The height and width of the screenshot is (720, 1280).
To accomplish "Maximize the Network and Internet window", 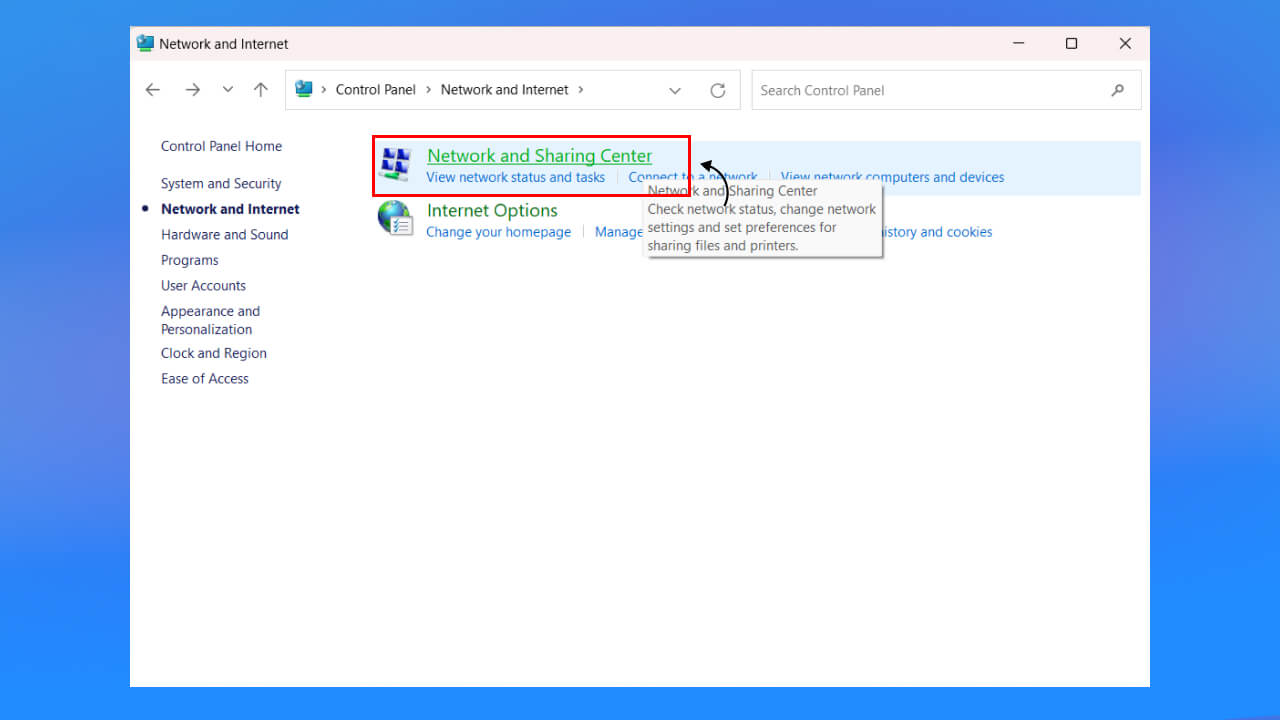I will [x=1071, y=43].
